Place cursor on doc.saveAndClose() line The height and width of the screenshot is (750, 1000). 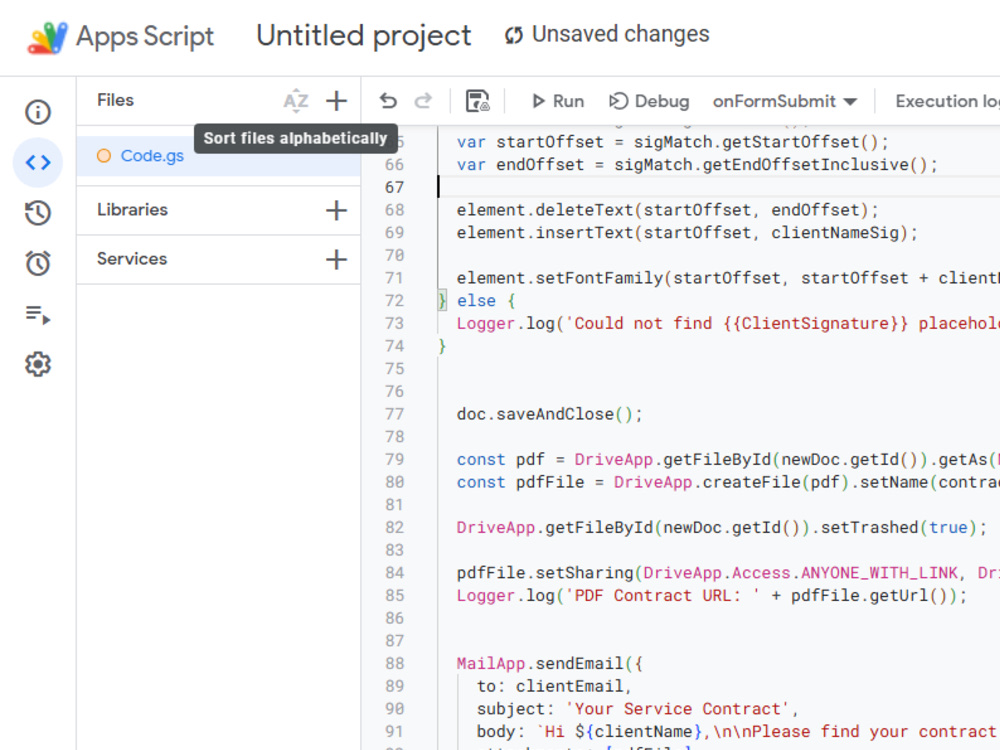click(x=549, y=415)
